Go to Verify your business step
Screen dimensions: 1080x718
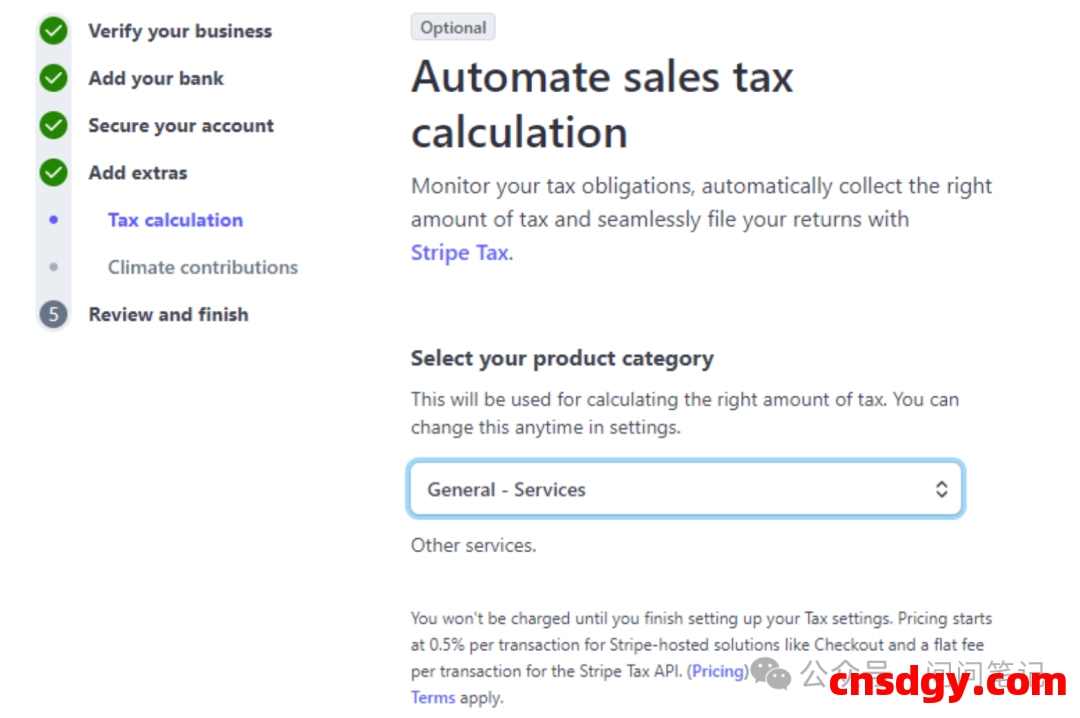pyautogui.click(x=180, y=31)
